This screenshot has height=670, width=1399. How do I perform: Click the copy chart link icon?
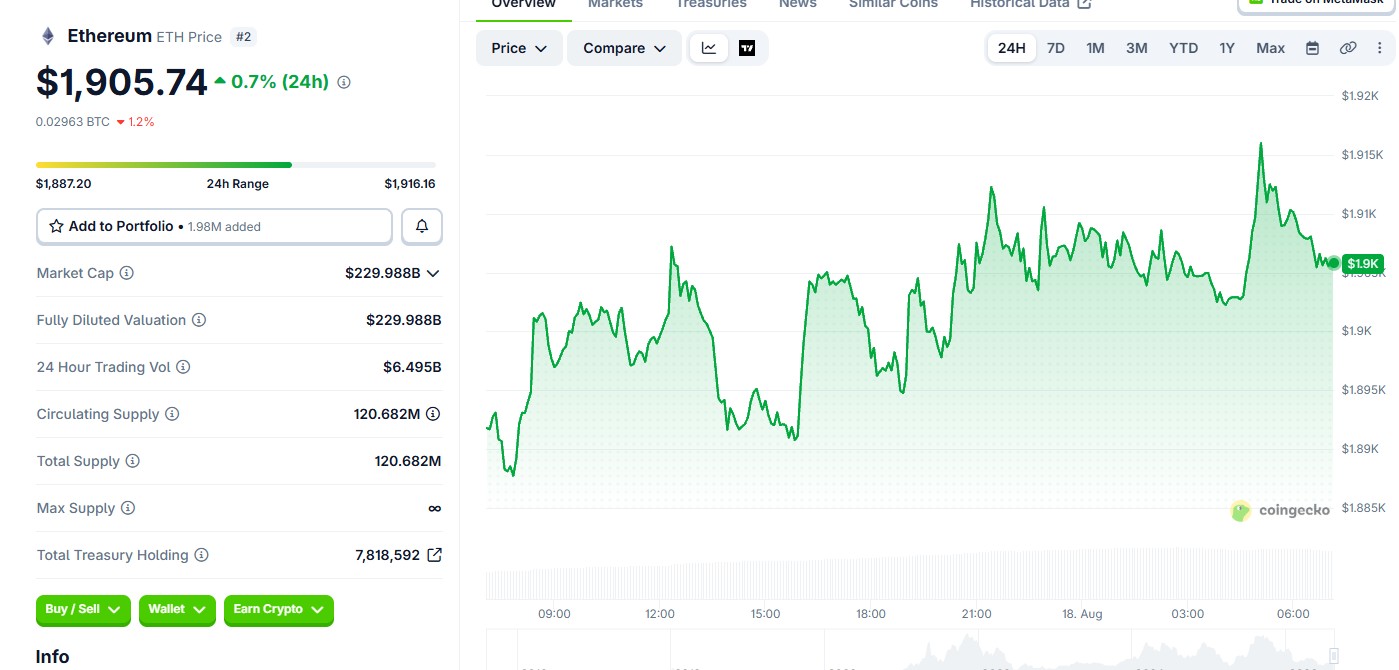tap(1348, 48)
